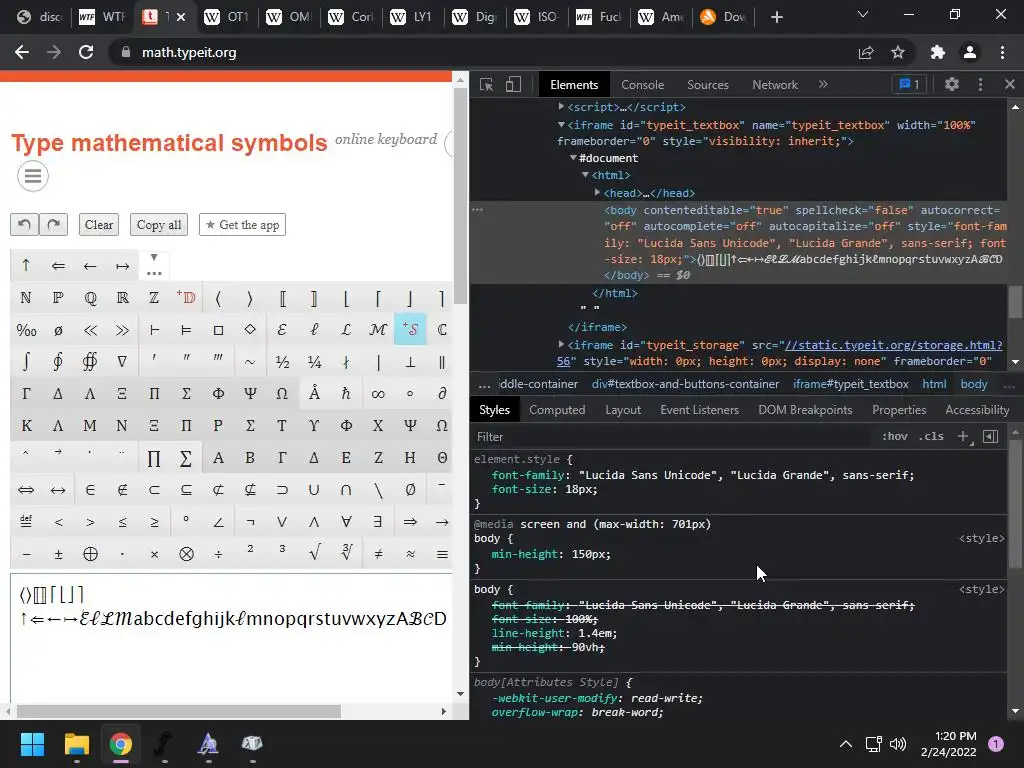Expand the head element node
This screenshot has height=768, width=1024.
[597, 193]
